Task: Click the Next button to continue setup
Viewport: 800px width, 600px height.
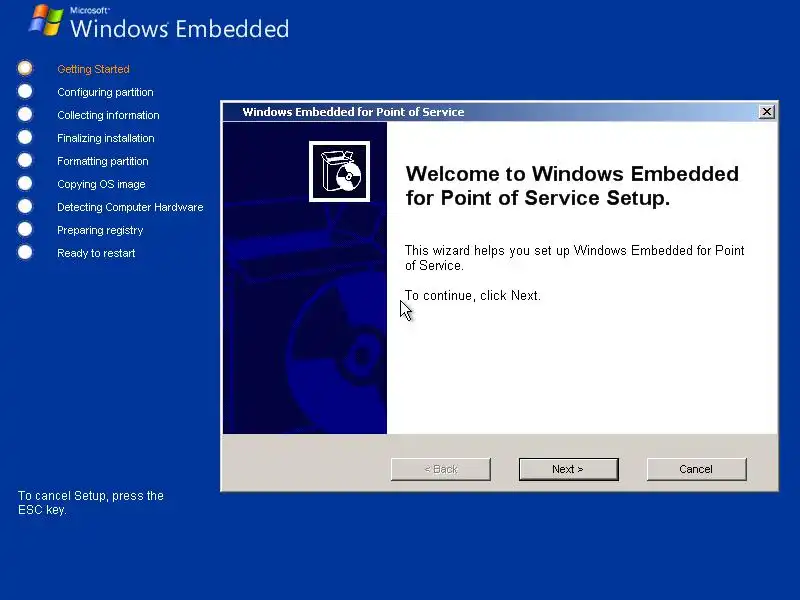Action: 568,469
